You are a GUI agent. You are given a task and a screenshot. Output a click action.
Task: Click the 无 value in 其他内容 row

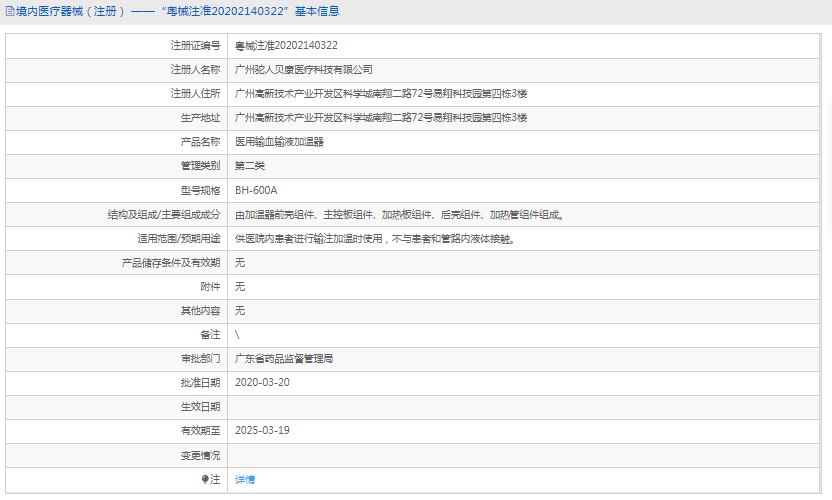tap(240, 311)
